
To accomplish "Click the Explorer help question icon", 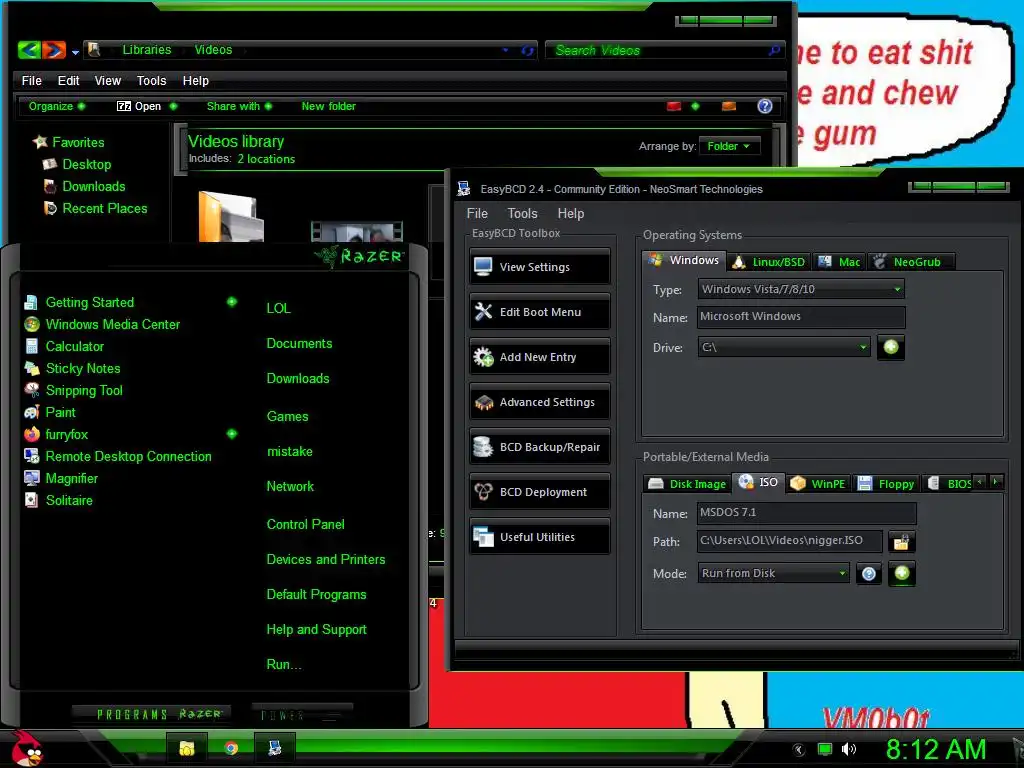I will (765, 106).
